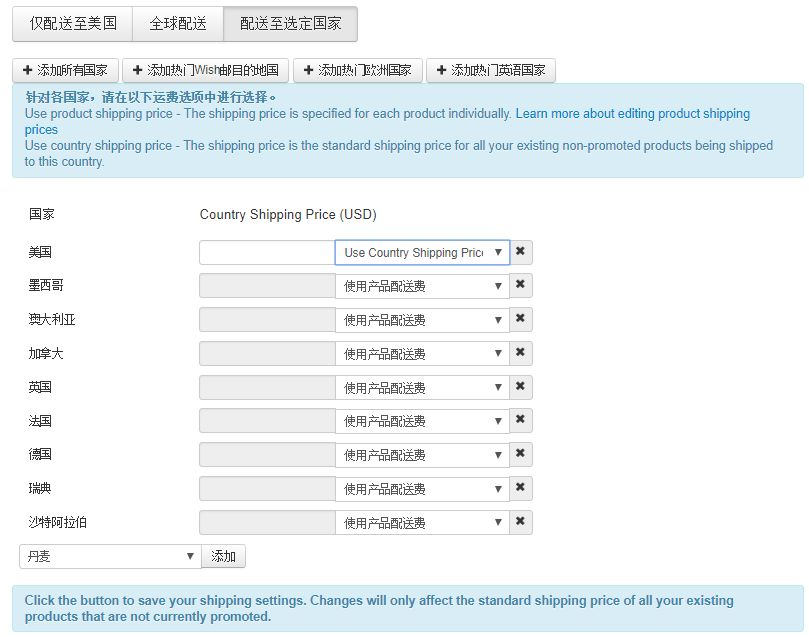Screen dimensions: 809x637
Task: Open the 墨西哥 shipping option dropdown
Action: [422, 286]
